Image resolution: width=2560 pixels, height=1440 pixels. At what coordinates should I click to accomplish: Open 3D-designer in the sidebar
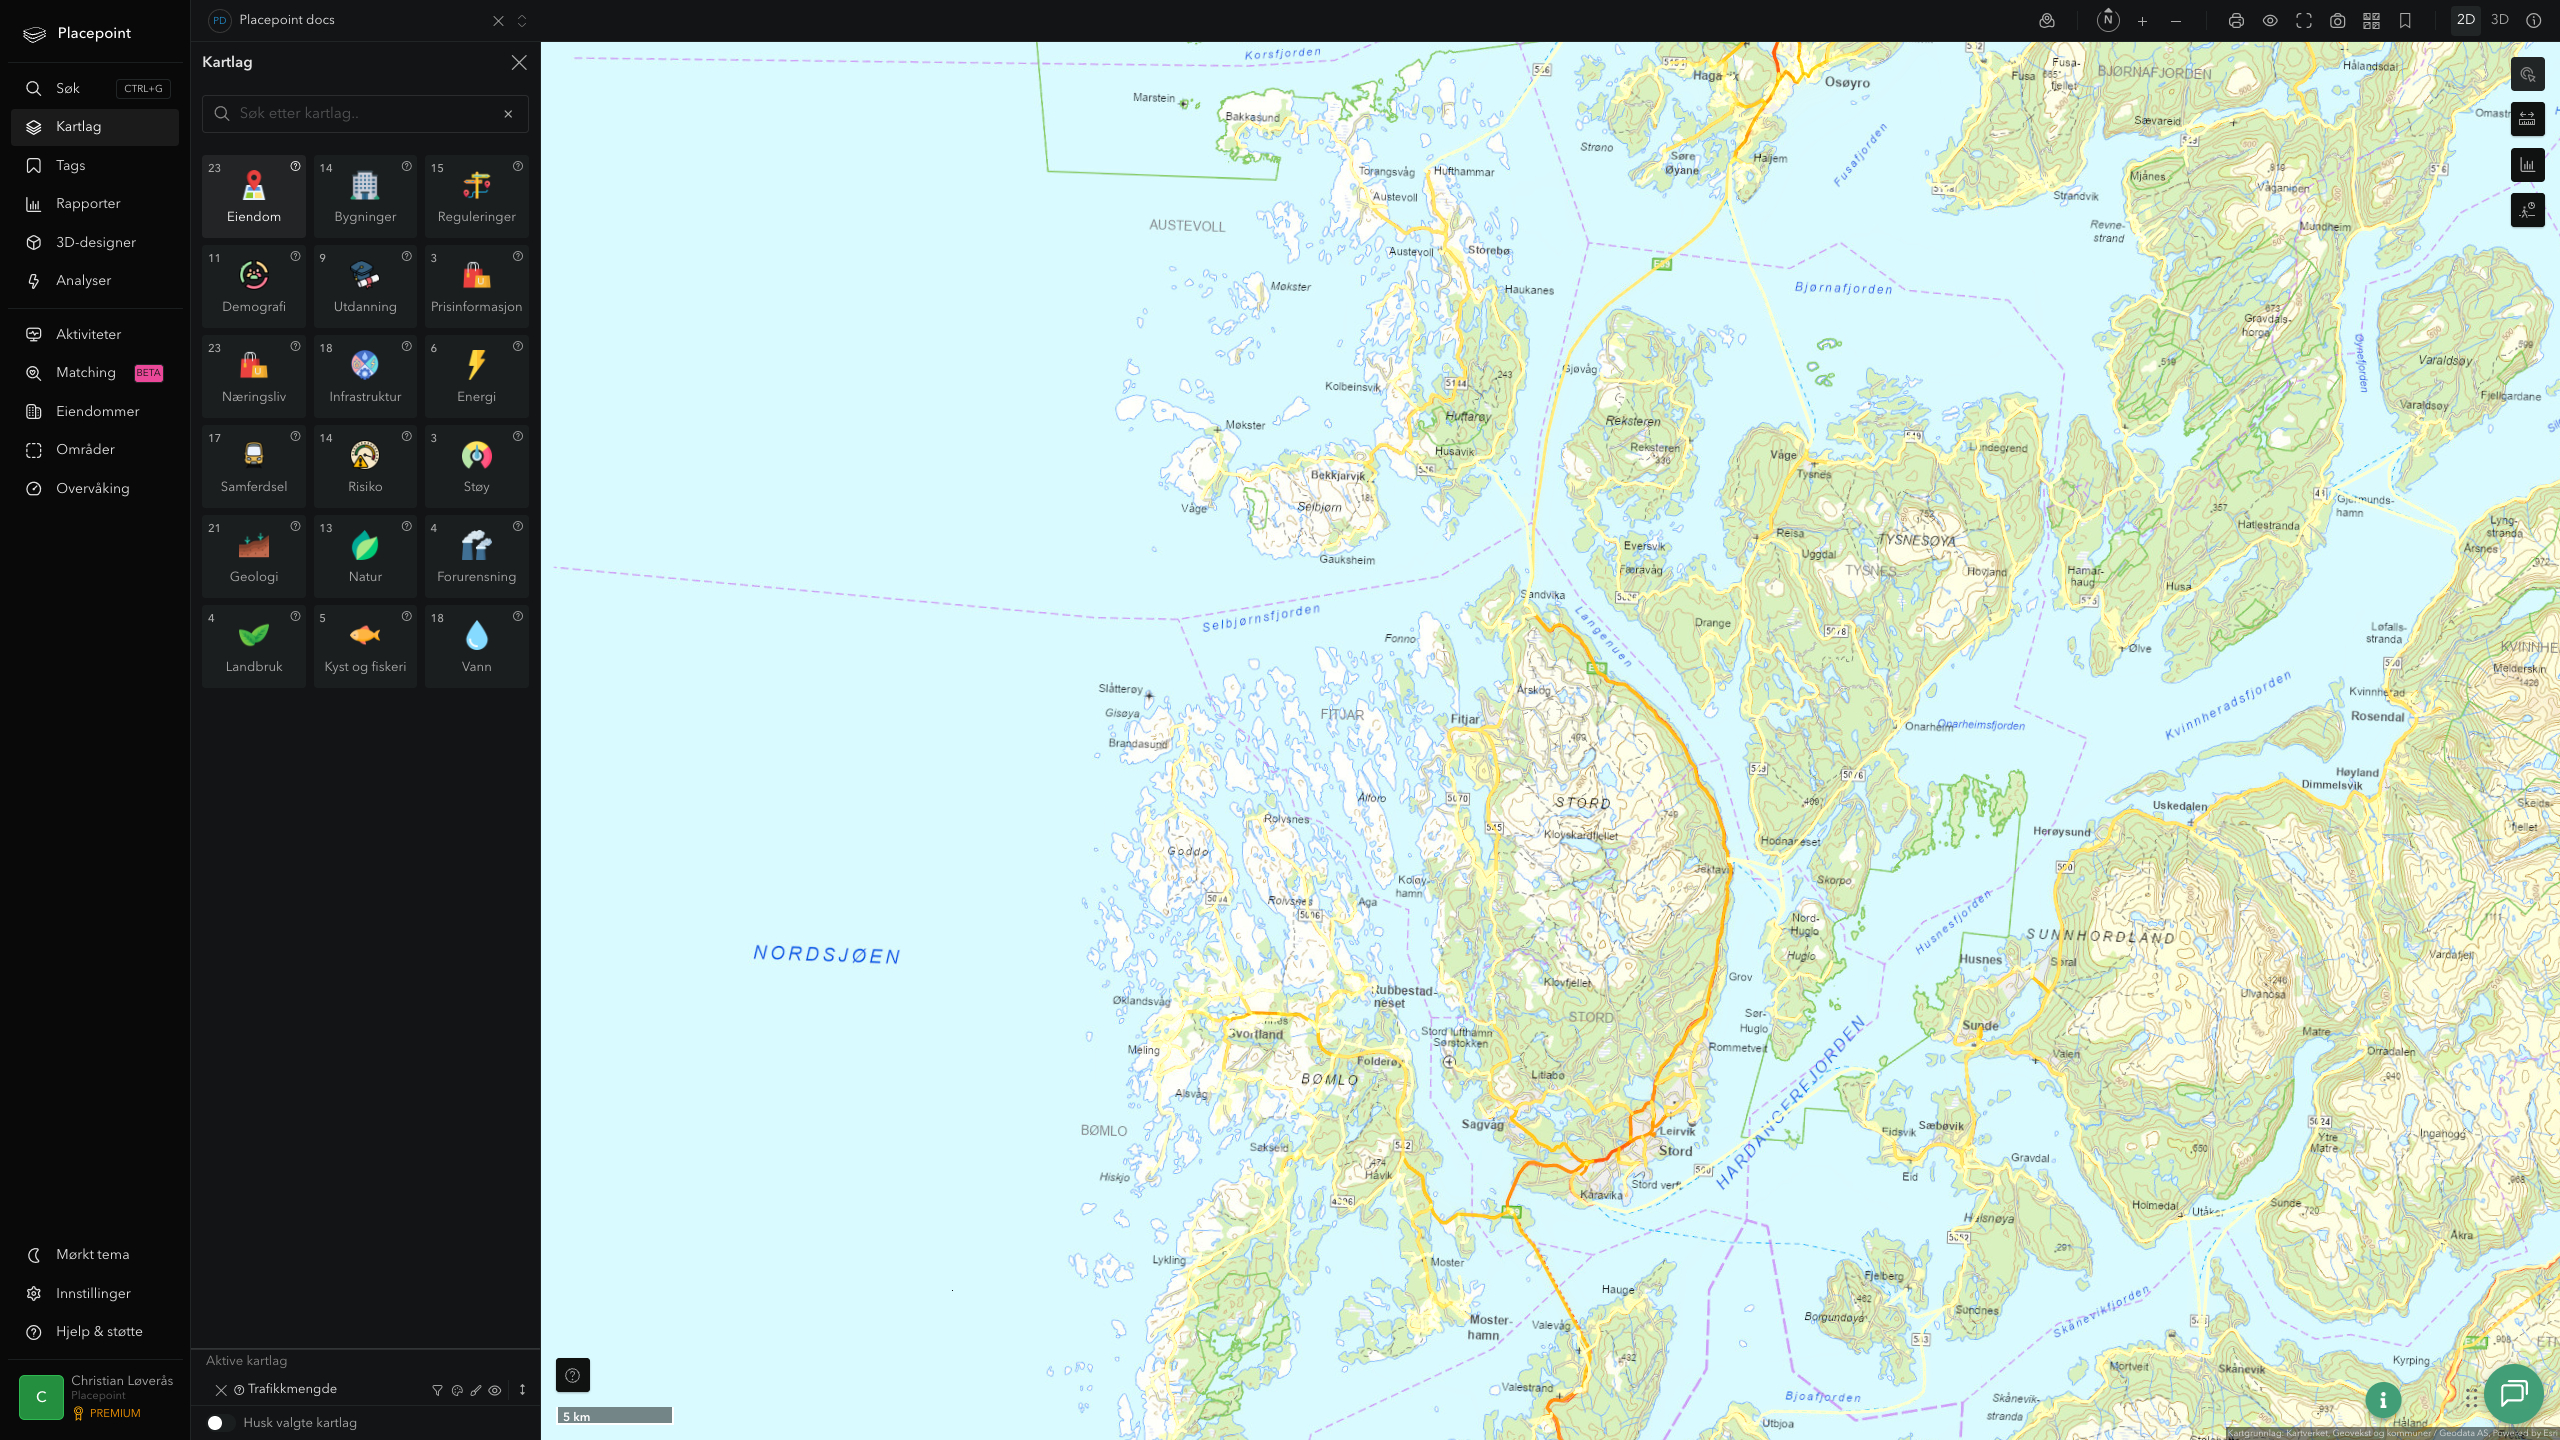(95, 242)
